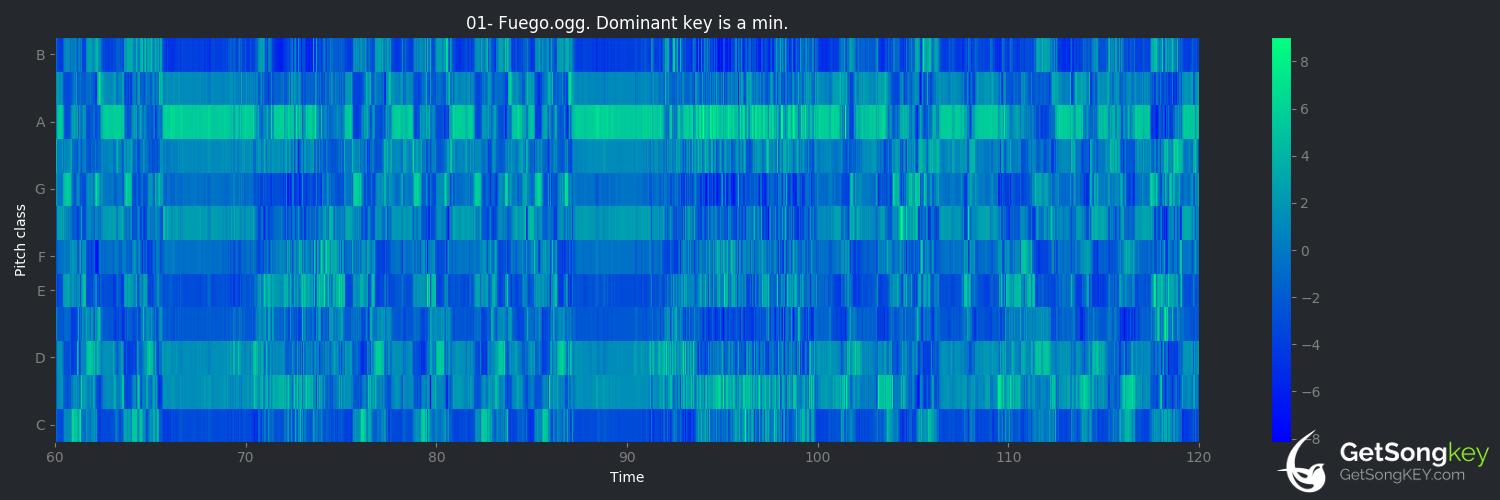
Task: Click the time axis tick label '80'
Action: point(437,457)
